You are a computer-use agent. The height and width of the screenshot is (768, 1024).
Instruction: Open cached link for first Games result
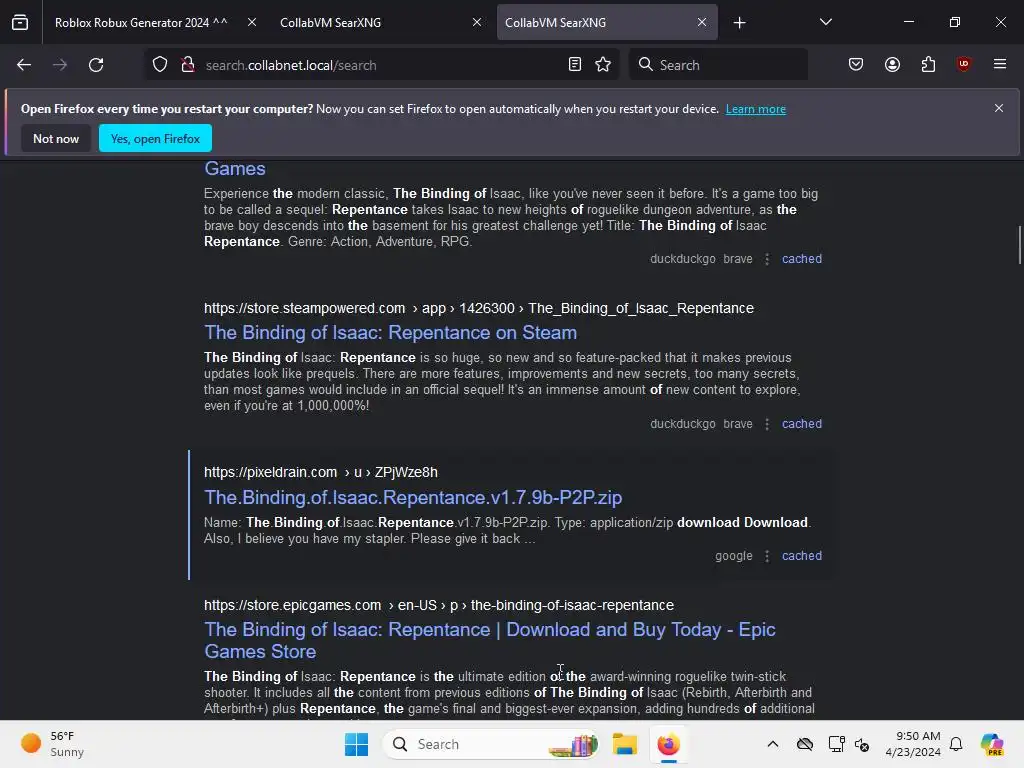click(802, 259)
